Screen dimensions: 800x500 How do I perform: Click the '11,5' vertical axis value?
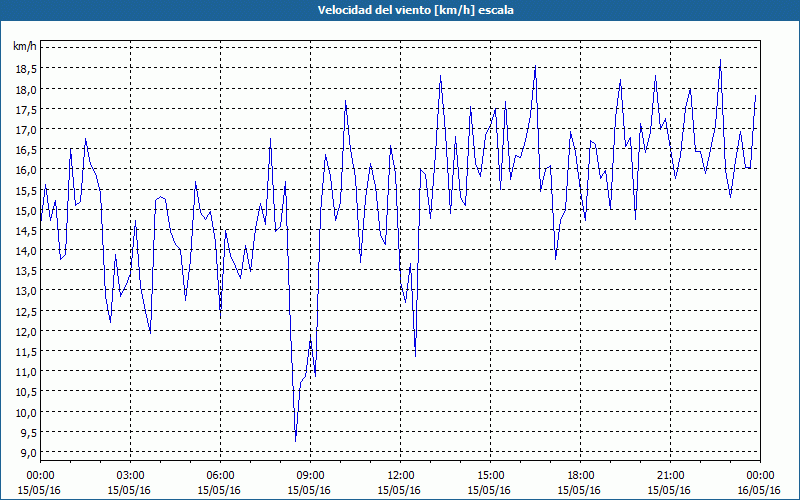(27, 352)
